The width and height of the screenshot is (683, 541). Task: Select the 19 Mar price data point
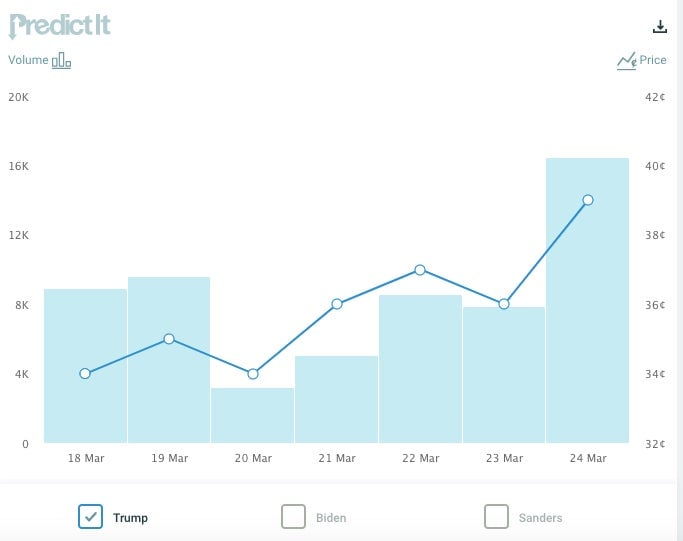pos(169,339)
